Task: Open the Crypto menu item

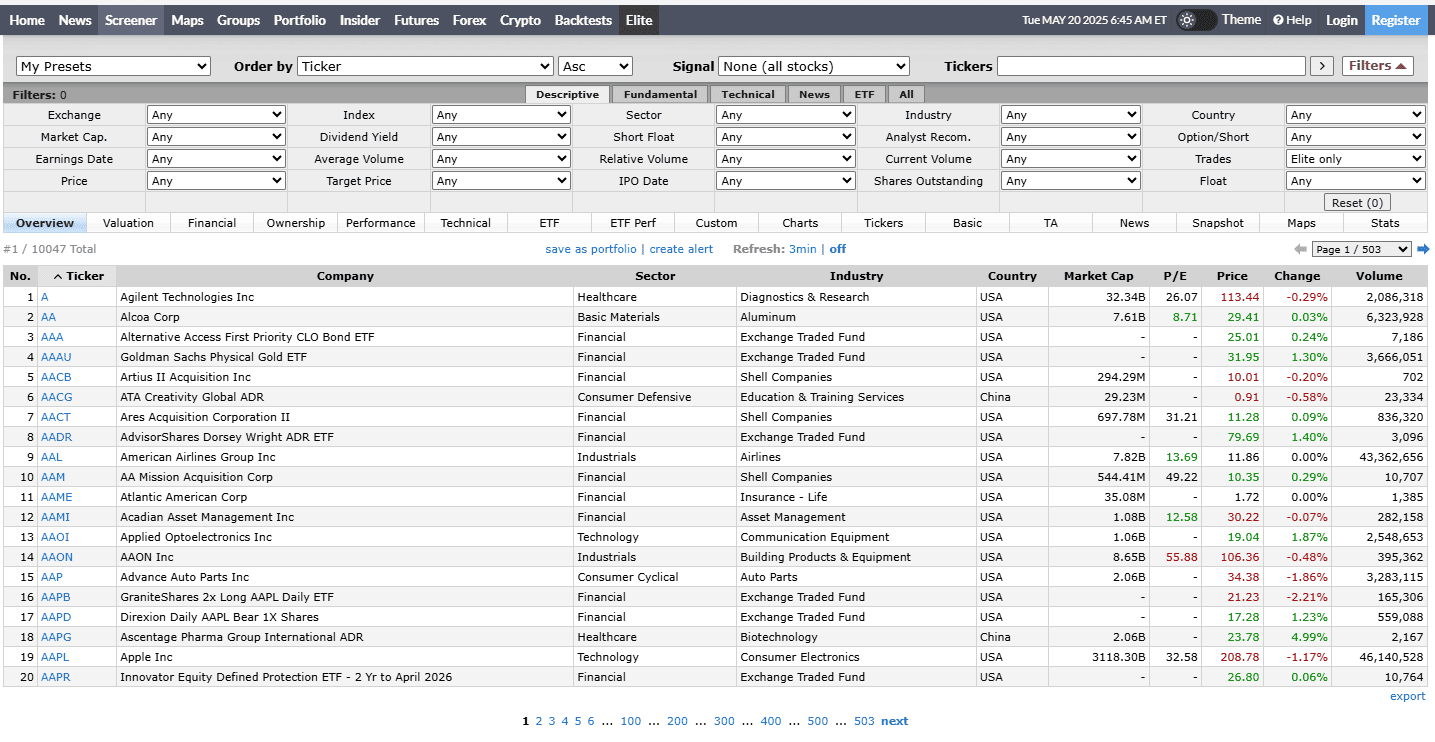Action: pyautogui.click(x=520, y=20)
